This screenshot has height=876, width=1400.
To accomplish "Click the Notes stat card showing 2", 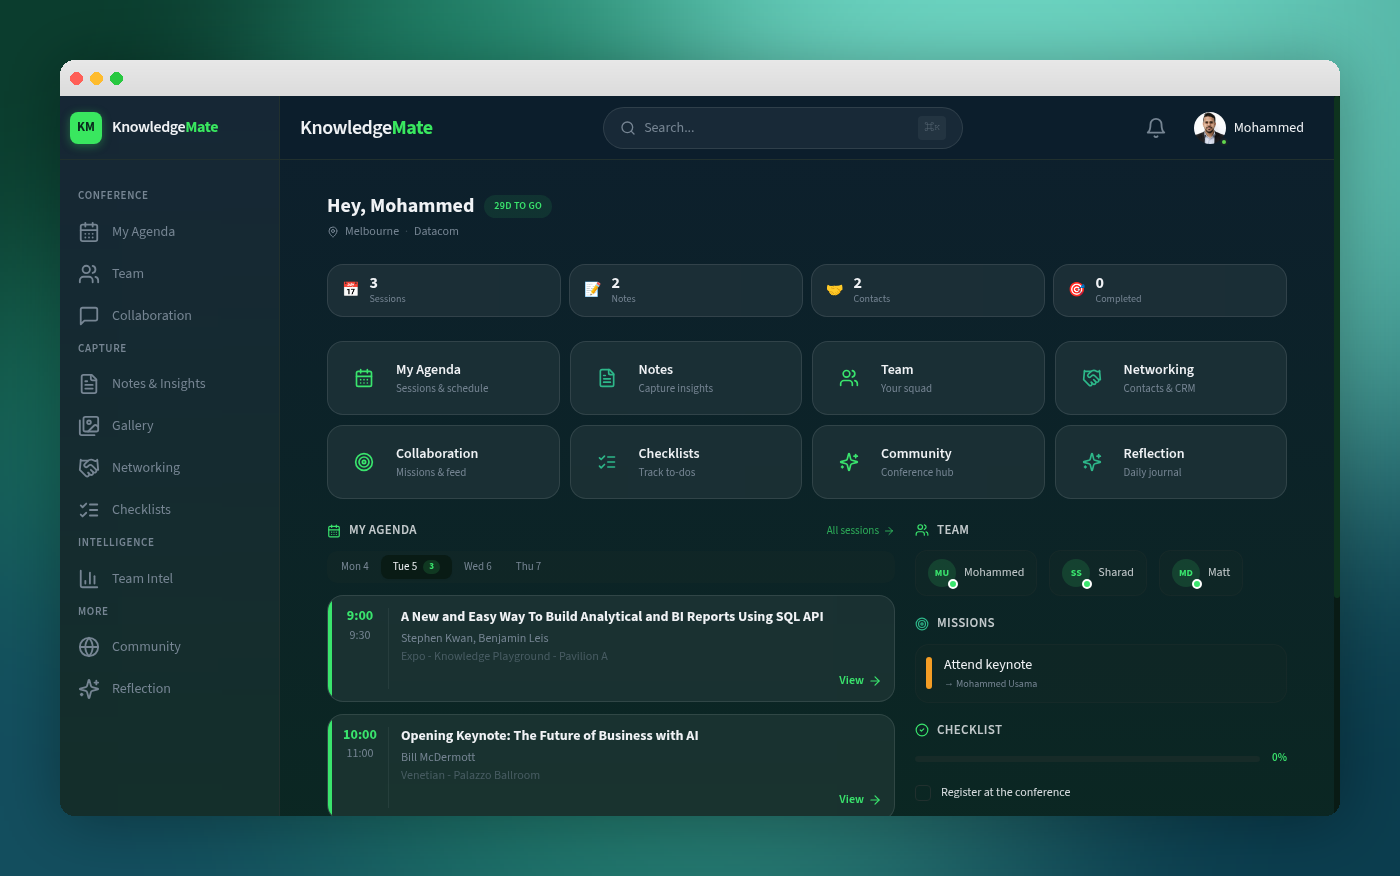I will pyautogui.click(x=686, y=291).
